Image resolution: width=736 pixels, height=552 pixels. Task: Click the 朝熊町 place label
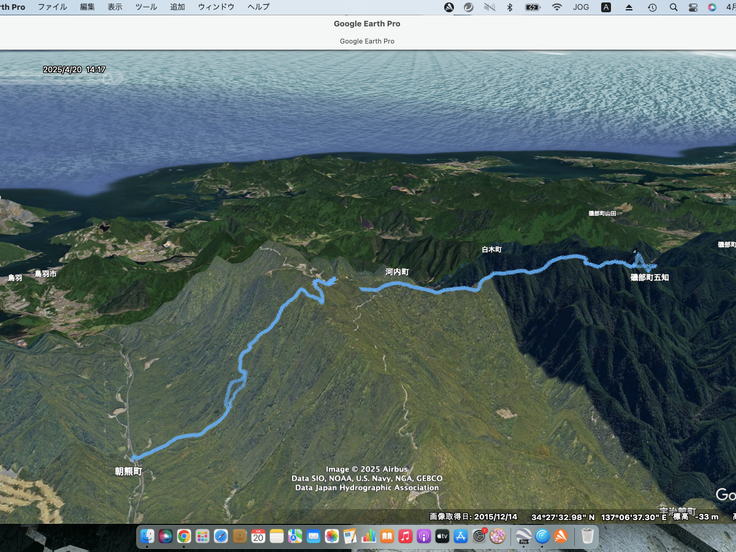point(128,470)
